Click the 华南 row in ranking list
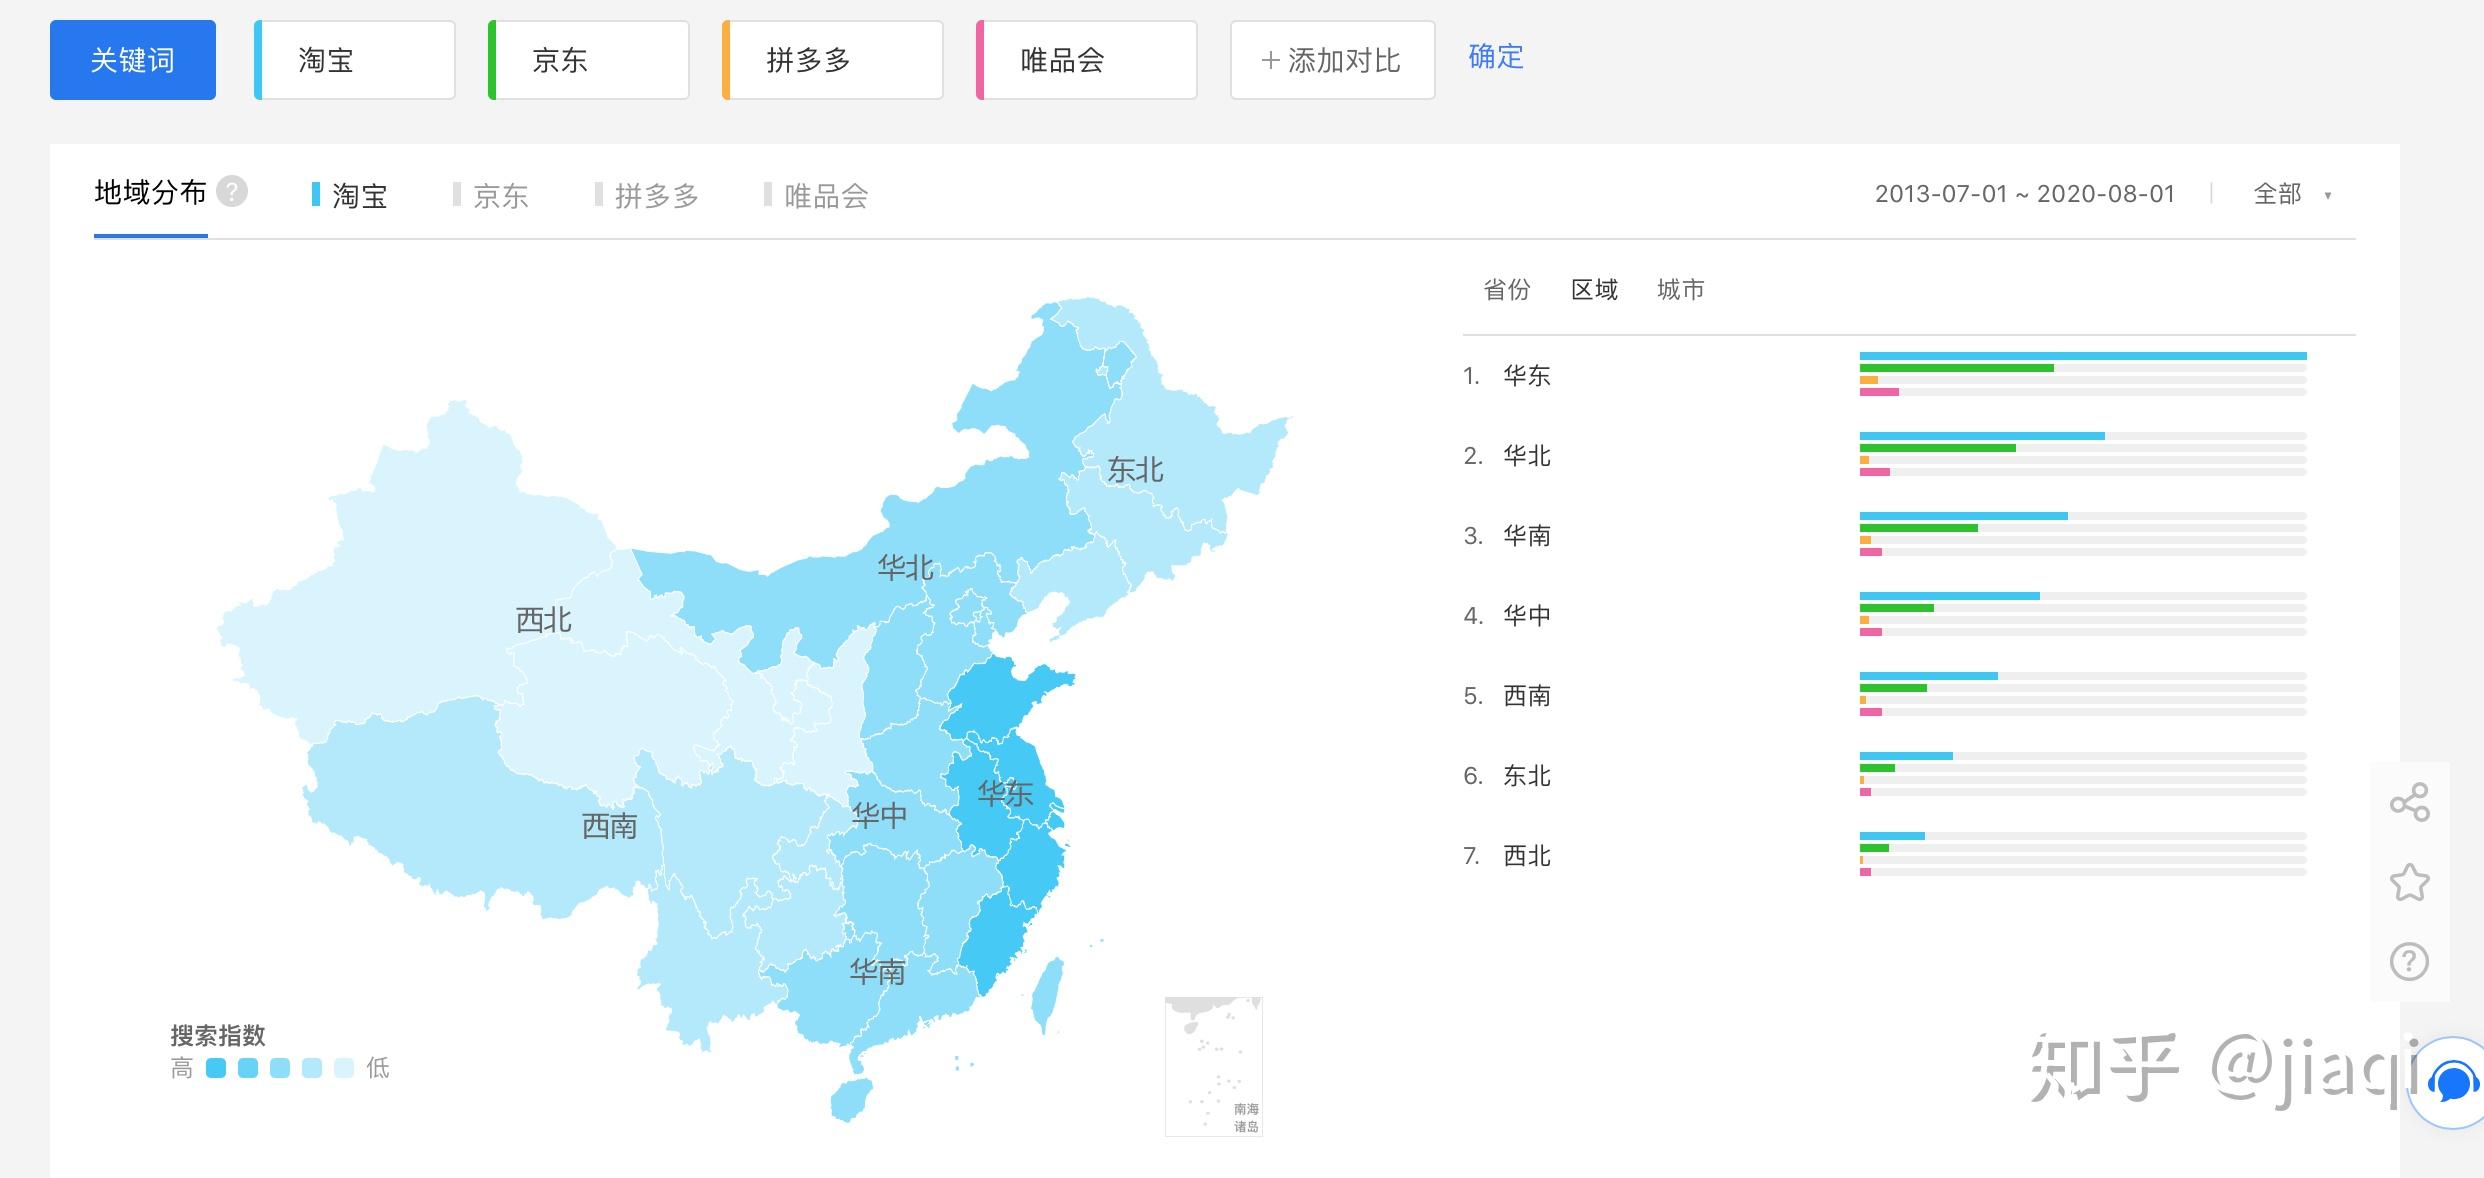This screenshot has height=1178, width=2484. coord(1909,535)
